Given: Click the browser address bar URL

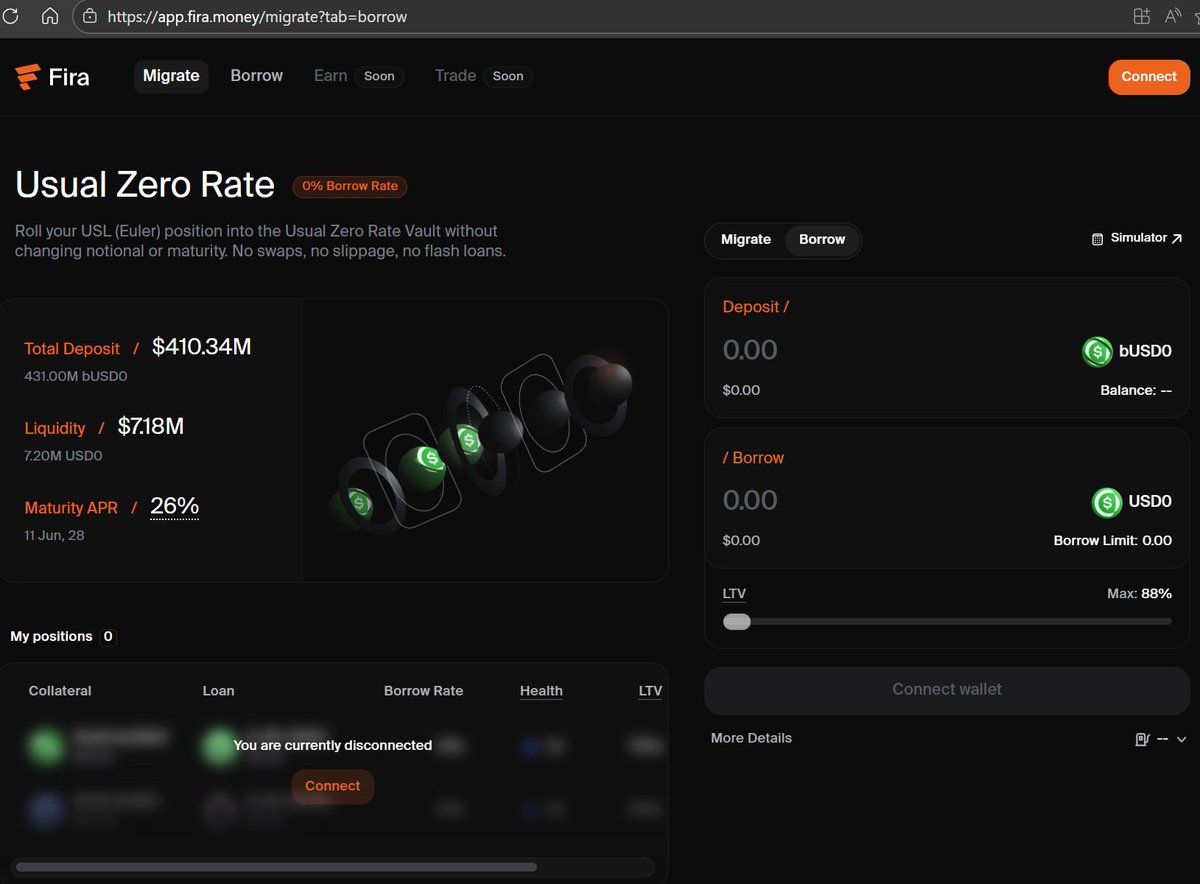Looking at the screenshot, I should point(257,17).
